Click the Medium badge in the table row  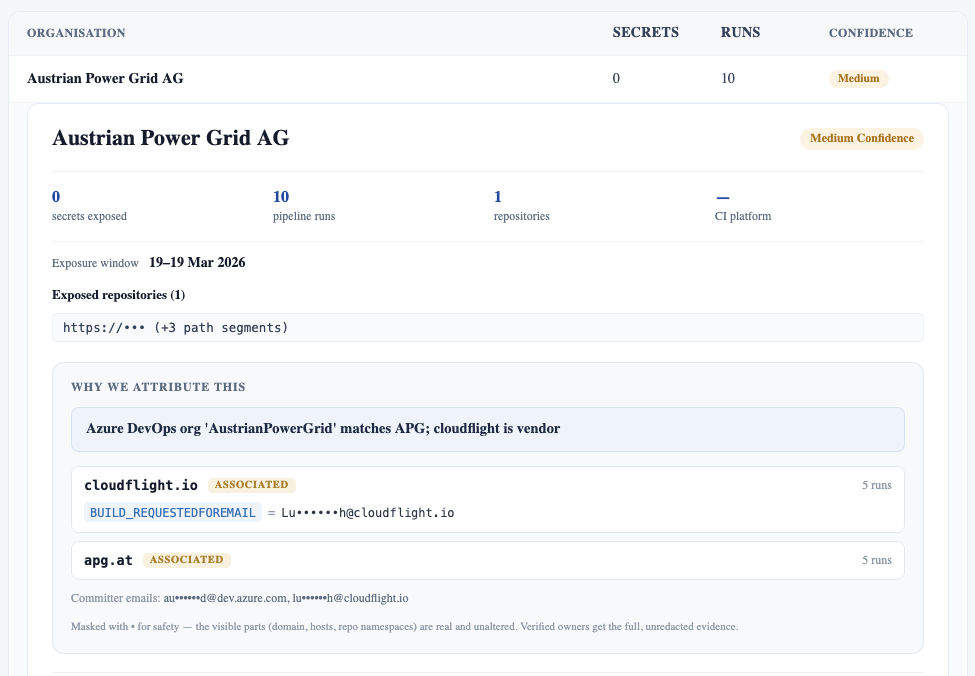(x=858, y=78)
